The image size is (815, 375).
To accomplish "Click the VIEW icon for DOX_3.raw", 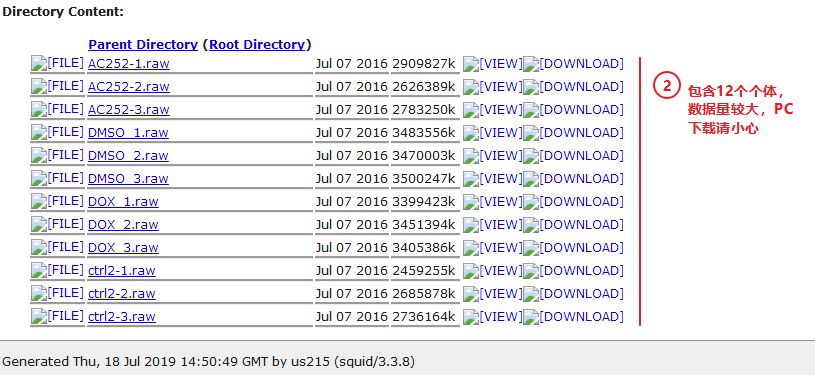I will (x=493, y=247).
